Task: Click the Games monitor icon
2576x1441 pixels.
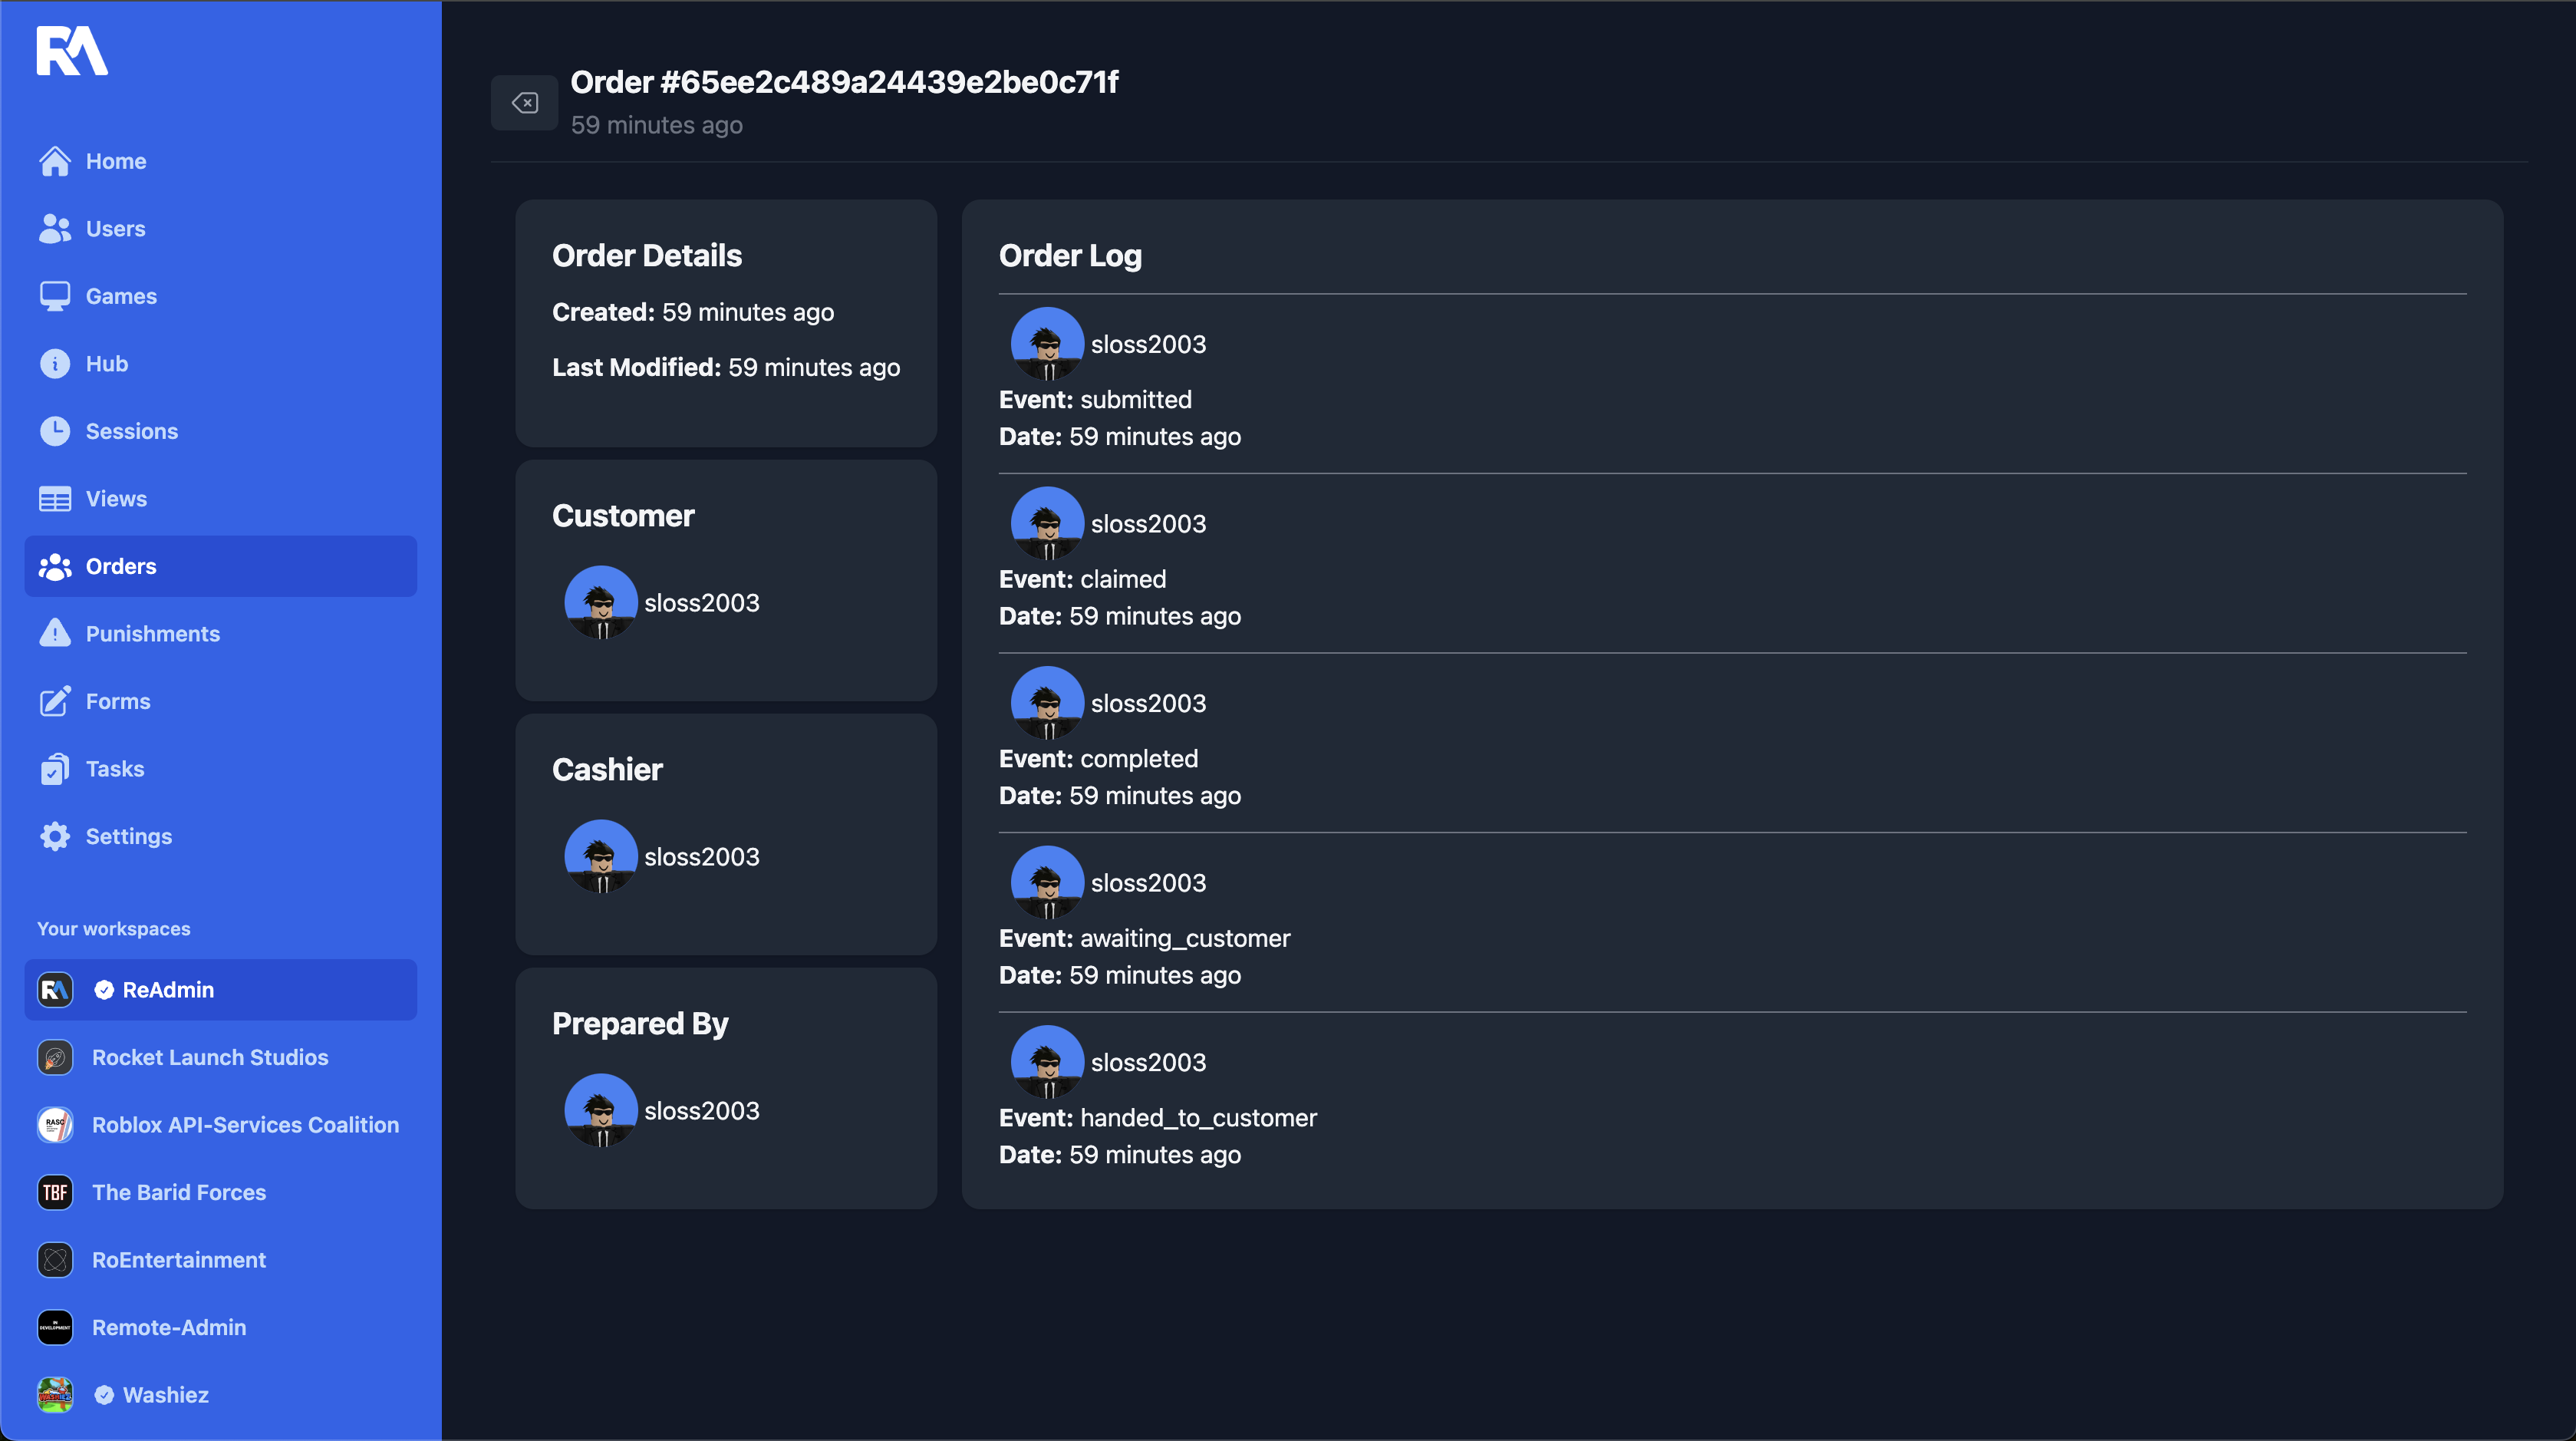Action: pos(55,296)
